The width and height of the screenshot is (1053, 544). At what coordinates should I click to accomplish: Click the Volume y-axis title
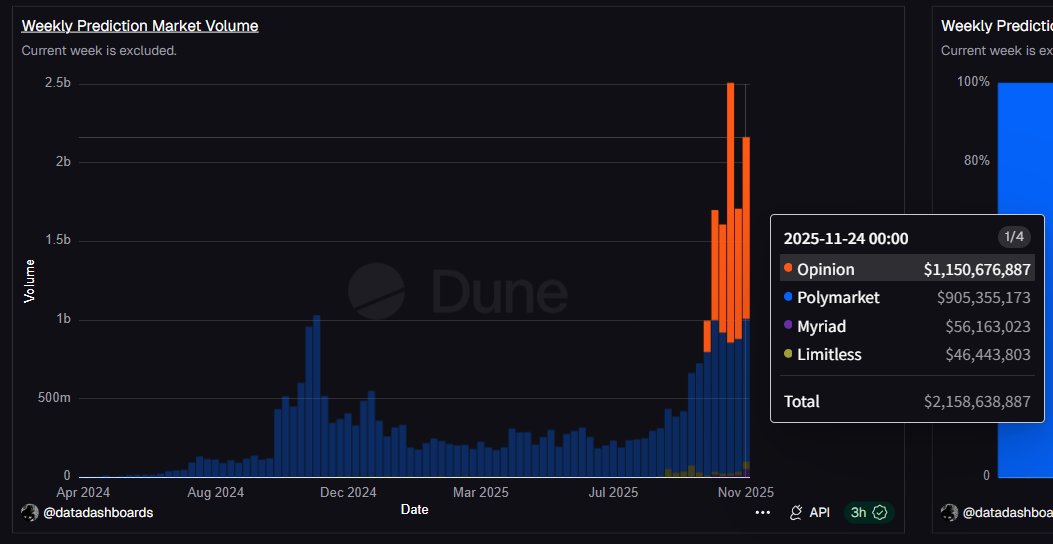(30, 281)
